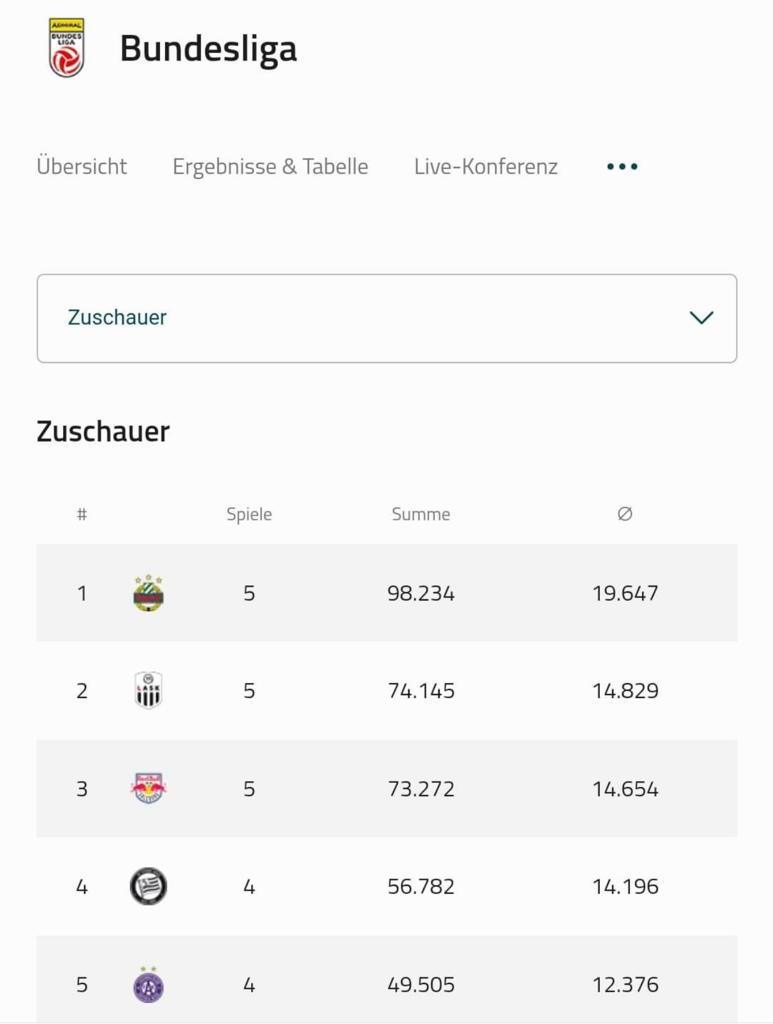This screenshot has width=773, height=1024.
Task: Open the Zuschauer statistics selector box
Action: [x=386, y=318]
